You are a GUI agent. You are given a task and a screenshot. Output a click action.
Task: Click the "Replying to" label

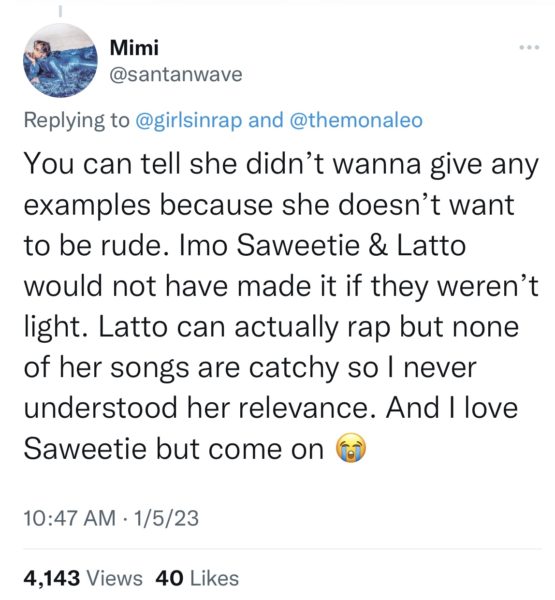coord(77,120)
